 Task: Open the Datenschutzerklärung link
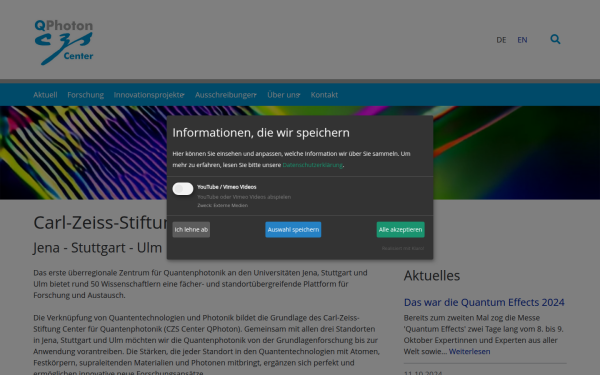[x=312, y=165]
